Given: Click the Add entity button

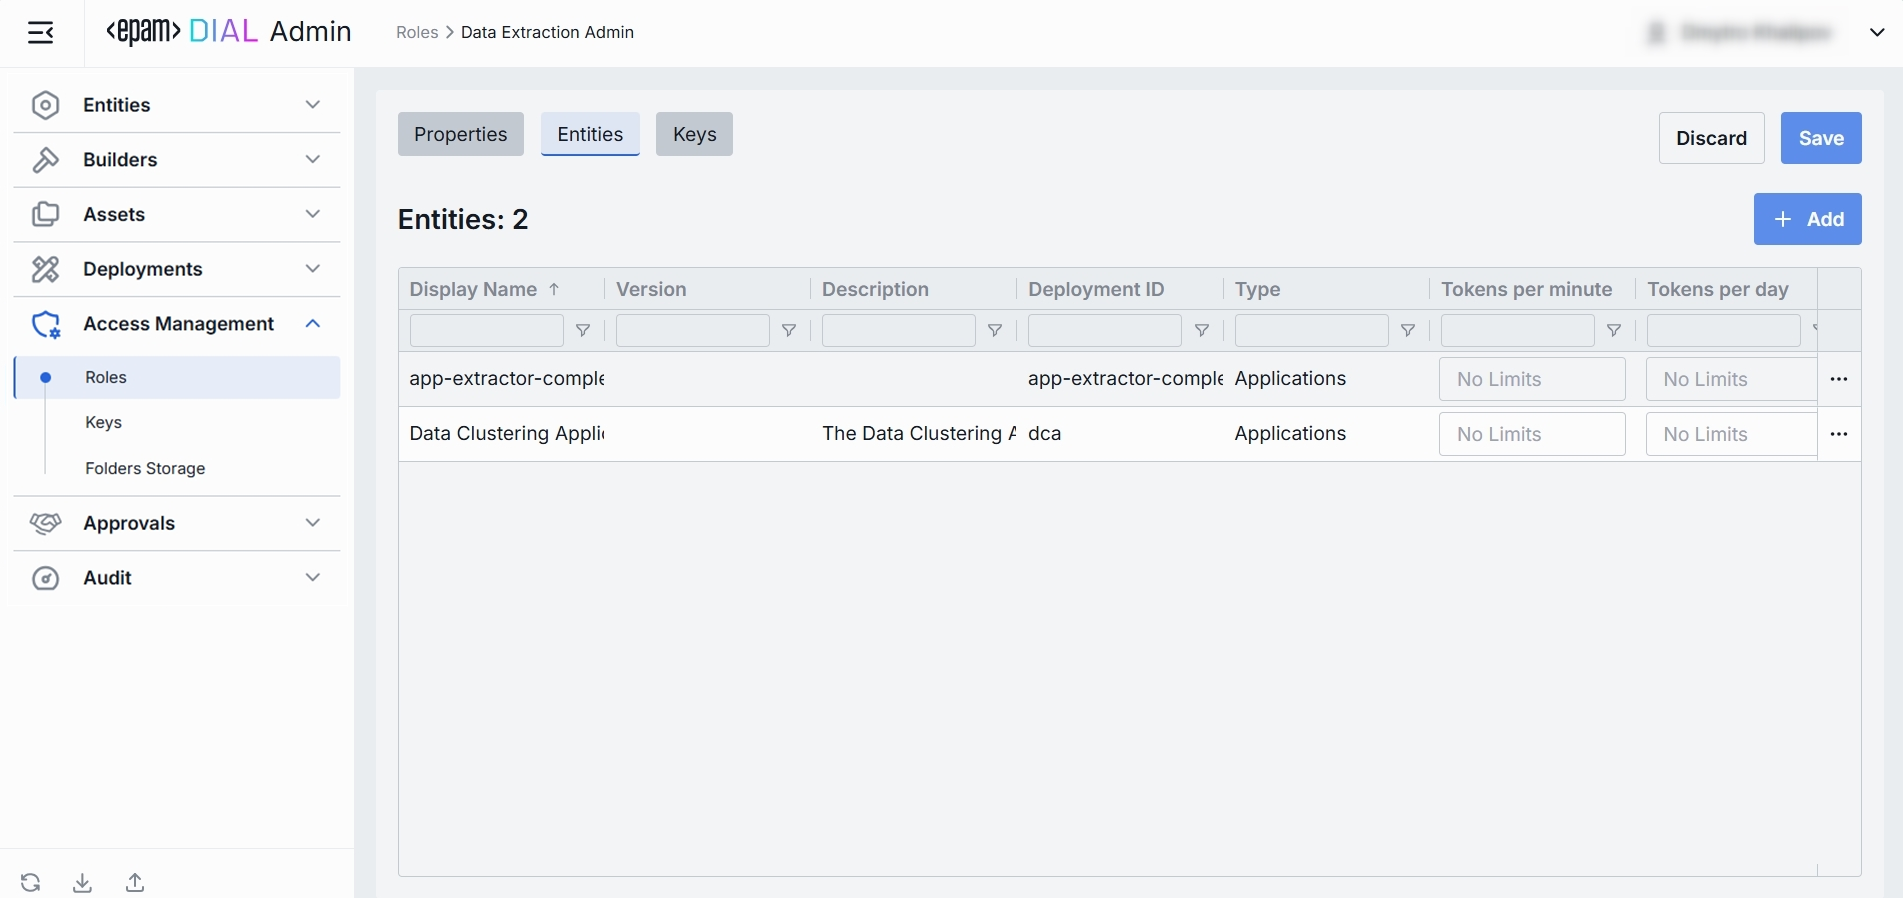Looking at the screenshot, I should pos(1807,219).
